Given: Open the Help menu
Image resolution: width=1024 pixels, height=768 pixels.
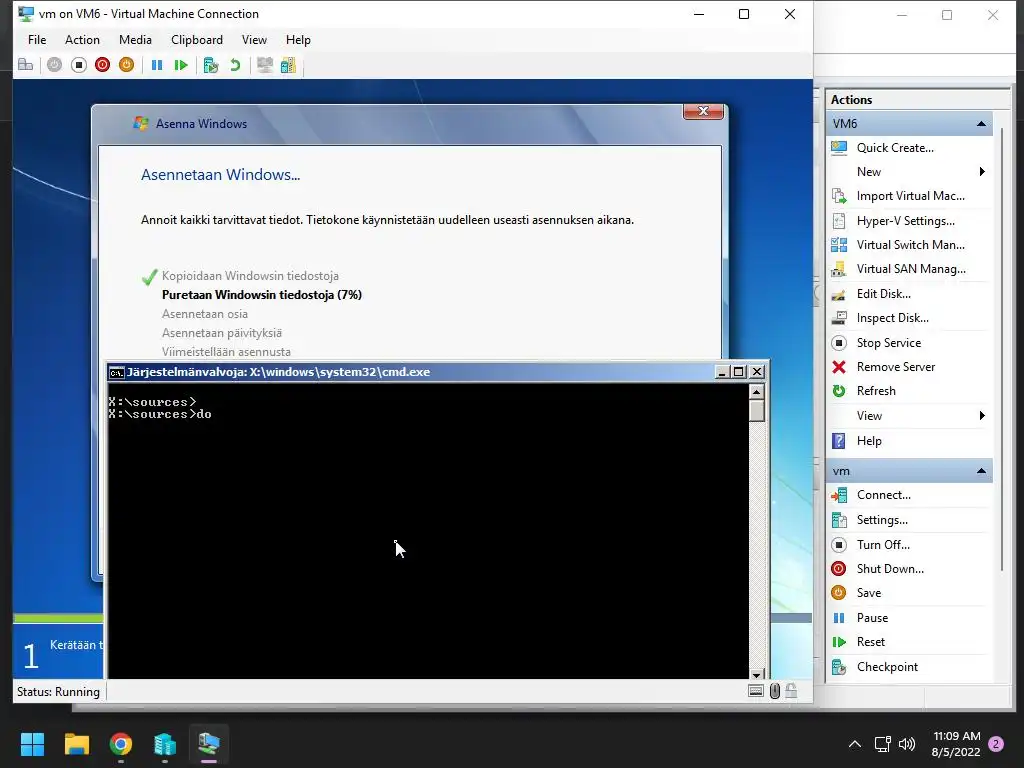Looking at the screenshot, I should (x=298, y=40).
